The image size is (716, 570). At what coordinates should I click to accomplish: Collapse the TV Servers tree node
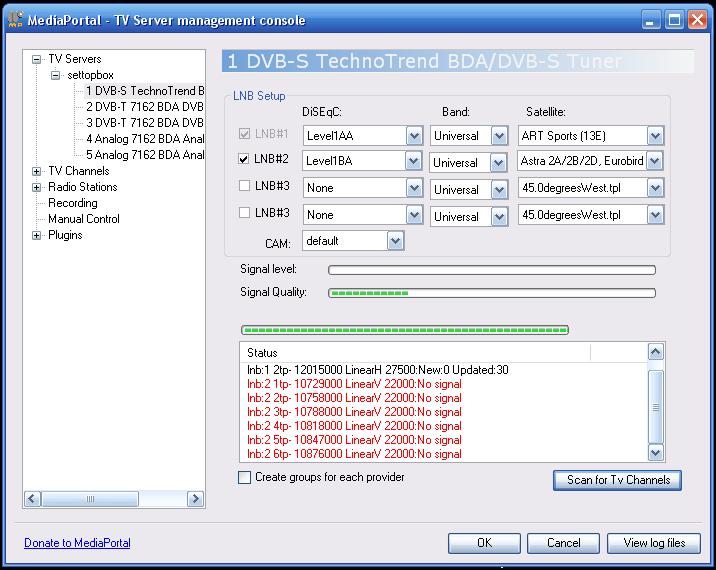(x=37, y=59)
